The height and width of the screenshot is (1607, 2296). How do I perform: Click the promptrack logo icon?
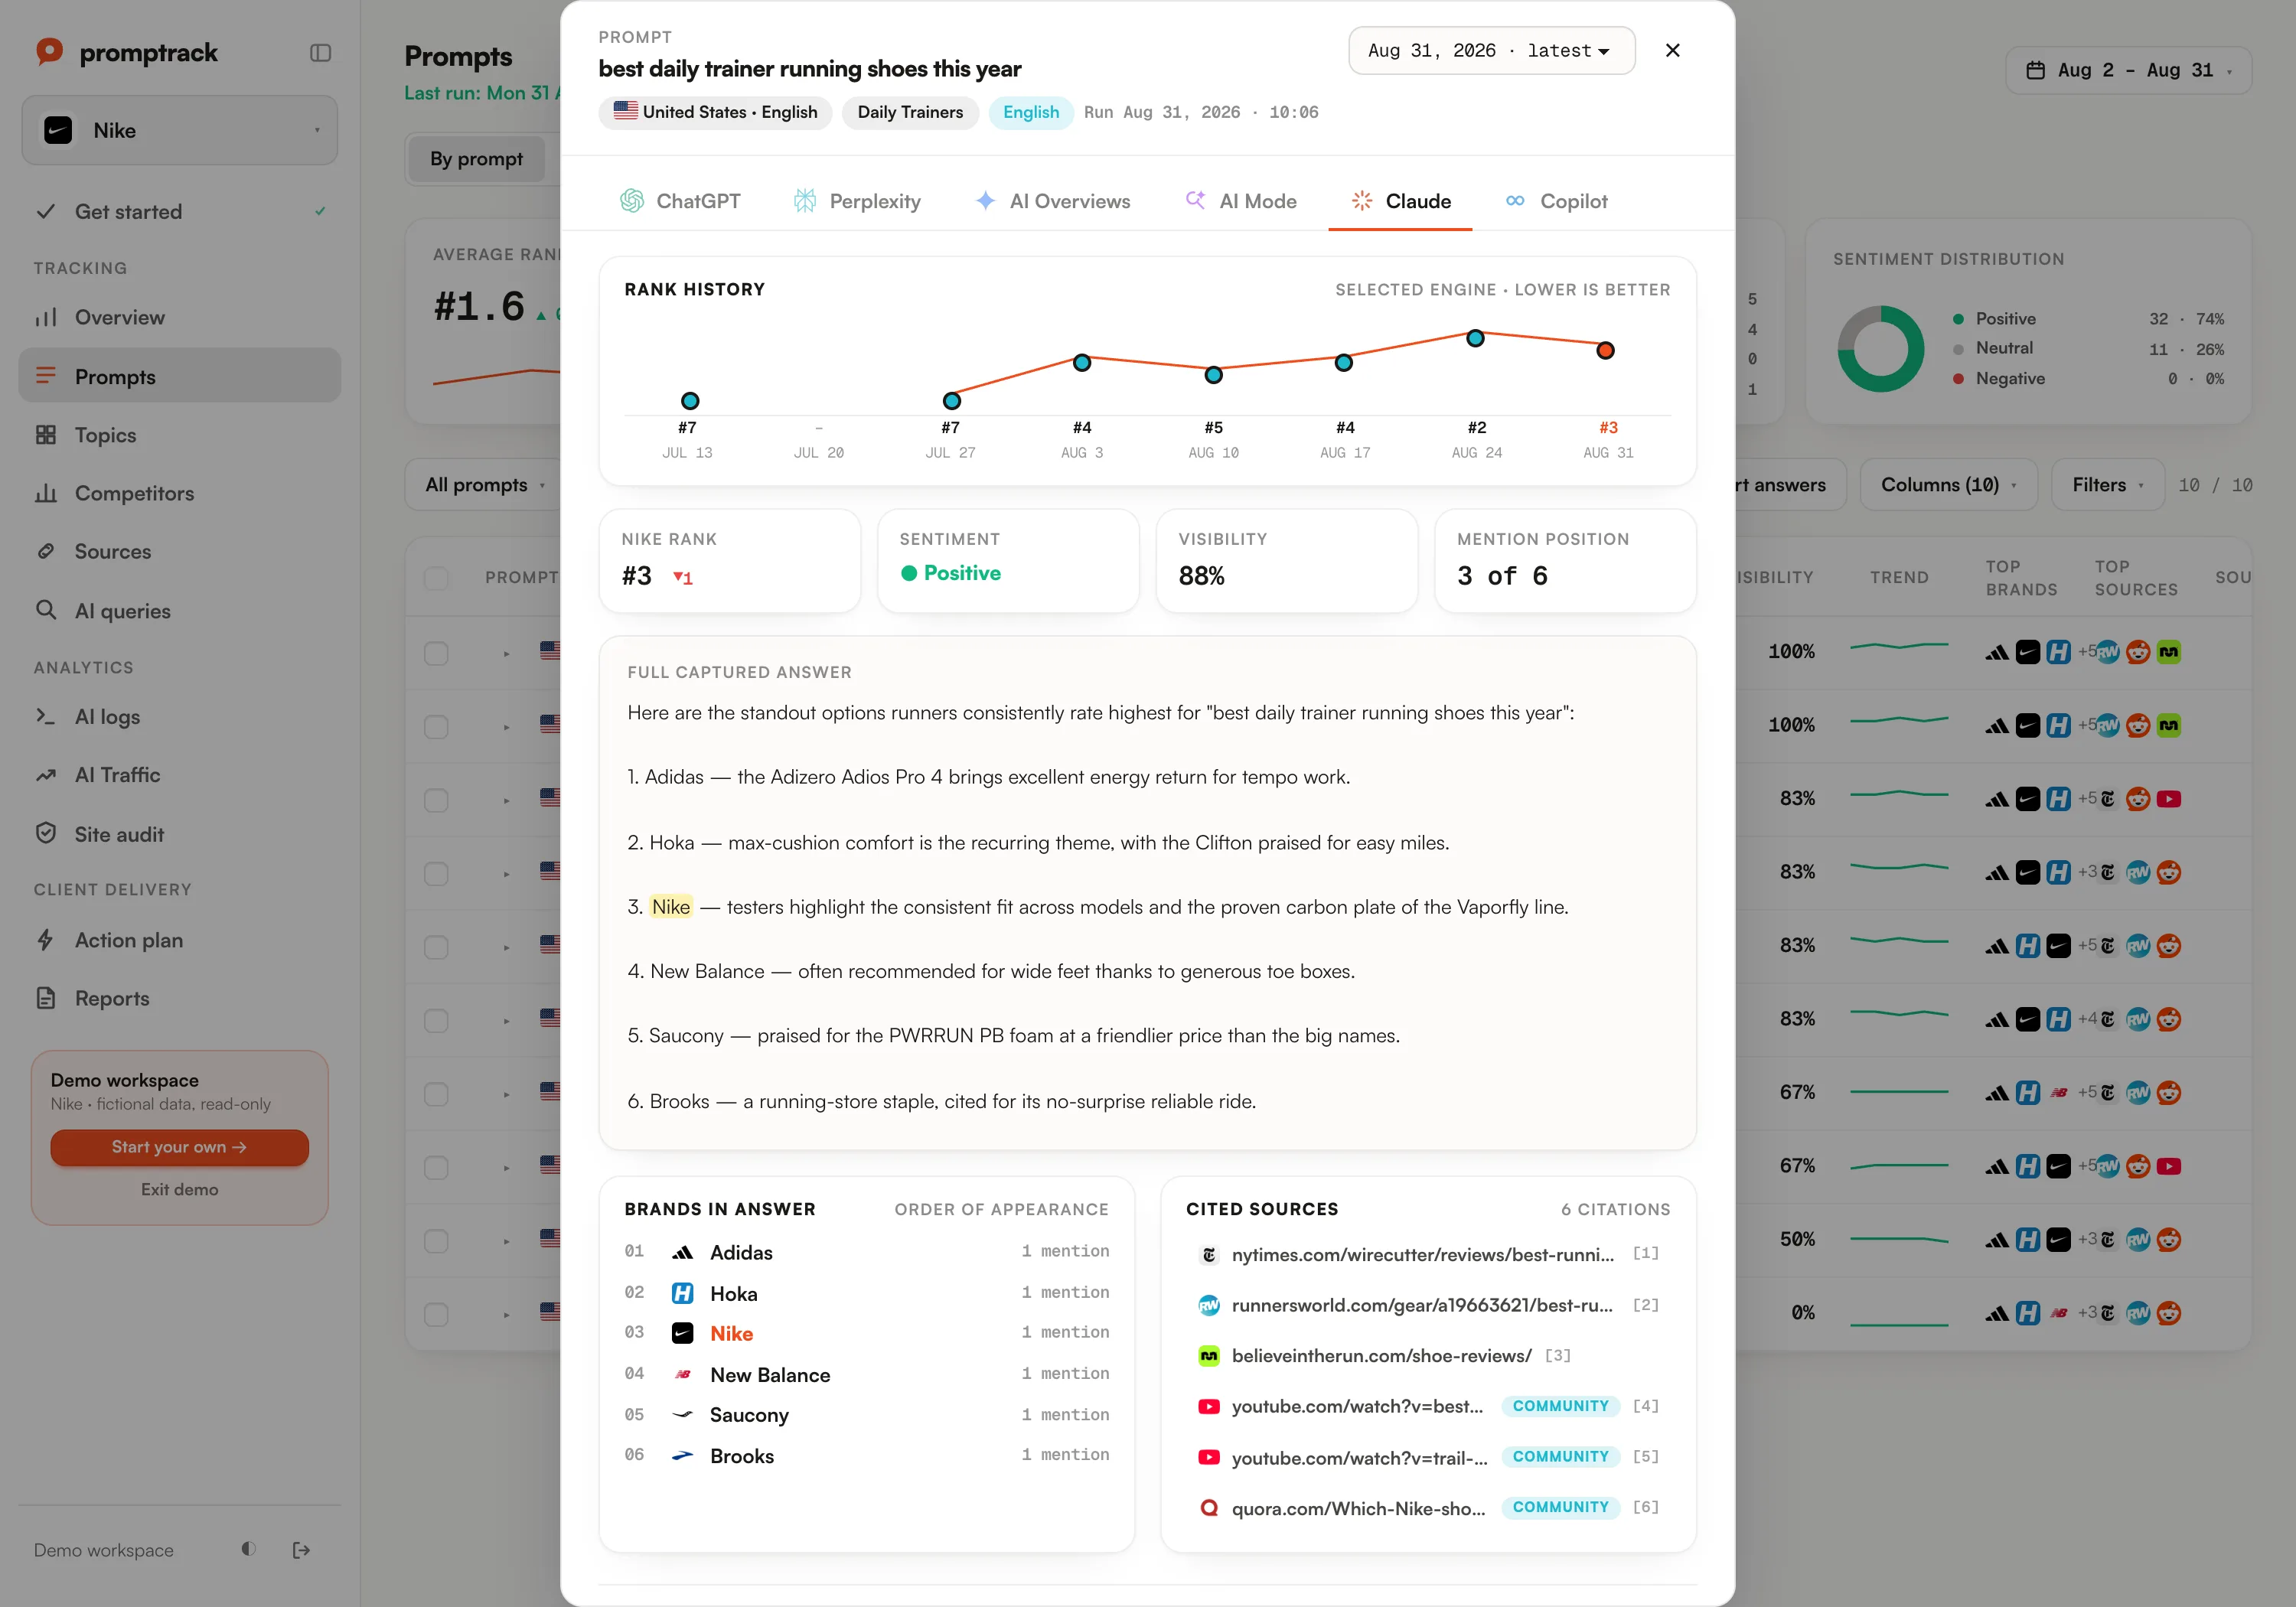click(x=49, y=51)
